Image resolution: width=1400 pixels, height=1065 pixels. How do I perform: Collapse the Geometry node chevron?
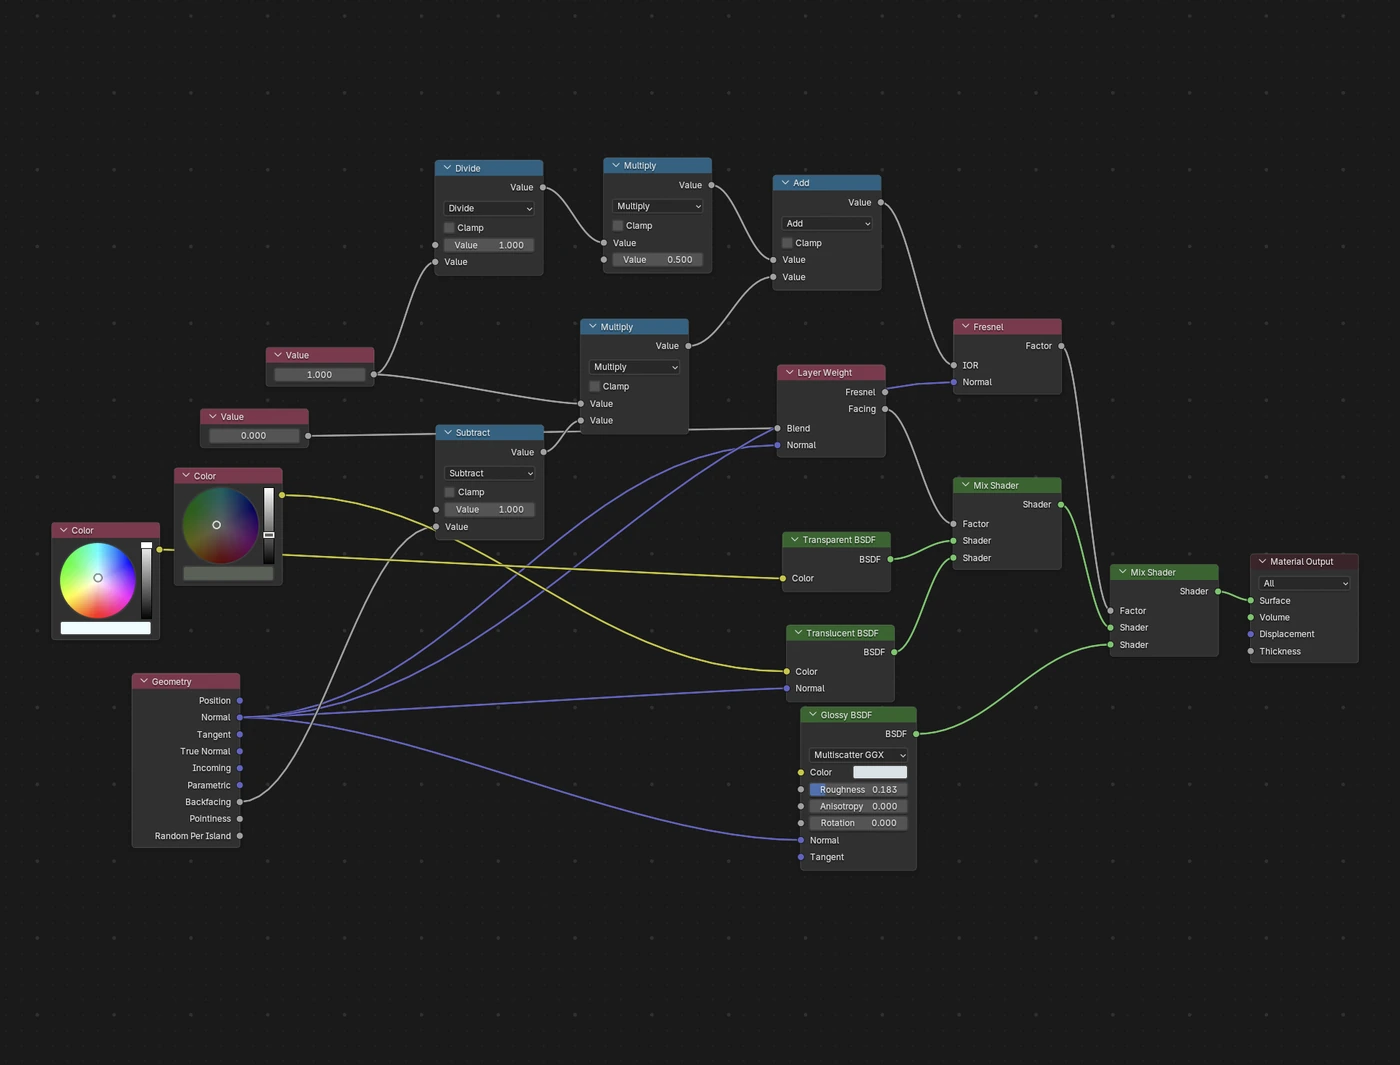coord(144,681)
